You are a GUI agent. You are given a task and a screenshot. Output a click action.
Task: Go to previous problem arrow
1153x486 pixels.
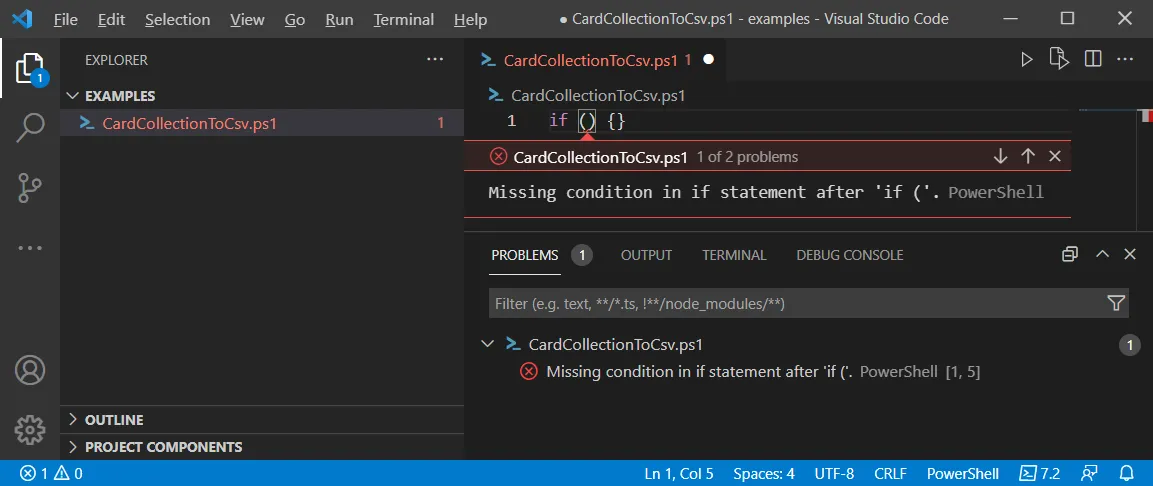pos(1028,156)
